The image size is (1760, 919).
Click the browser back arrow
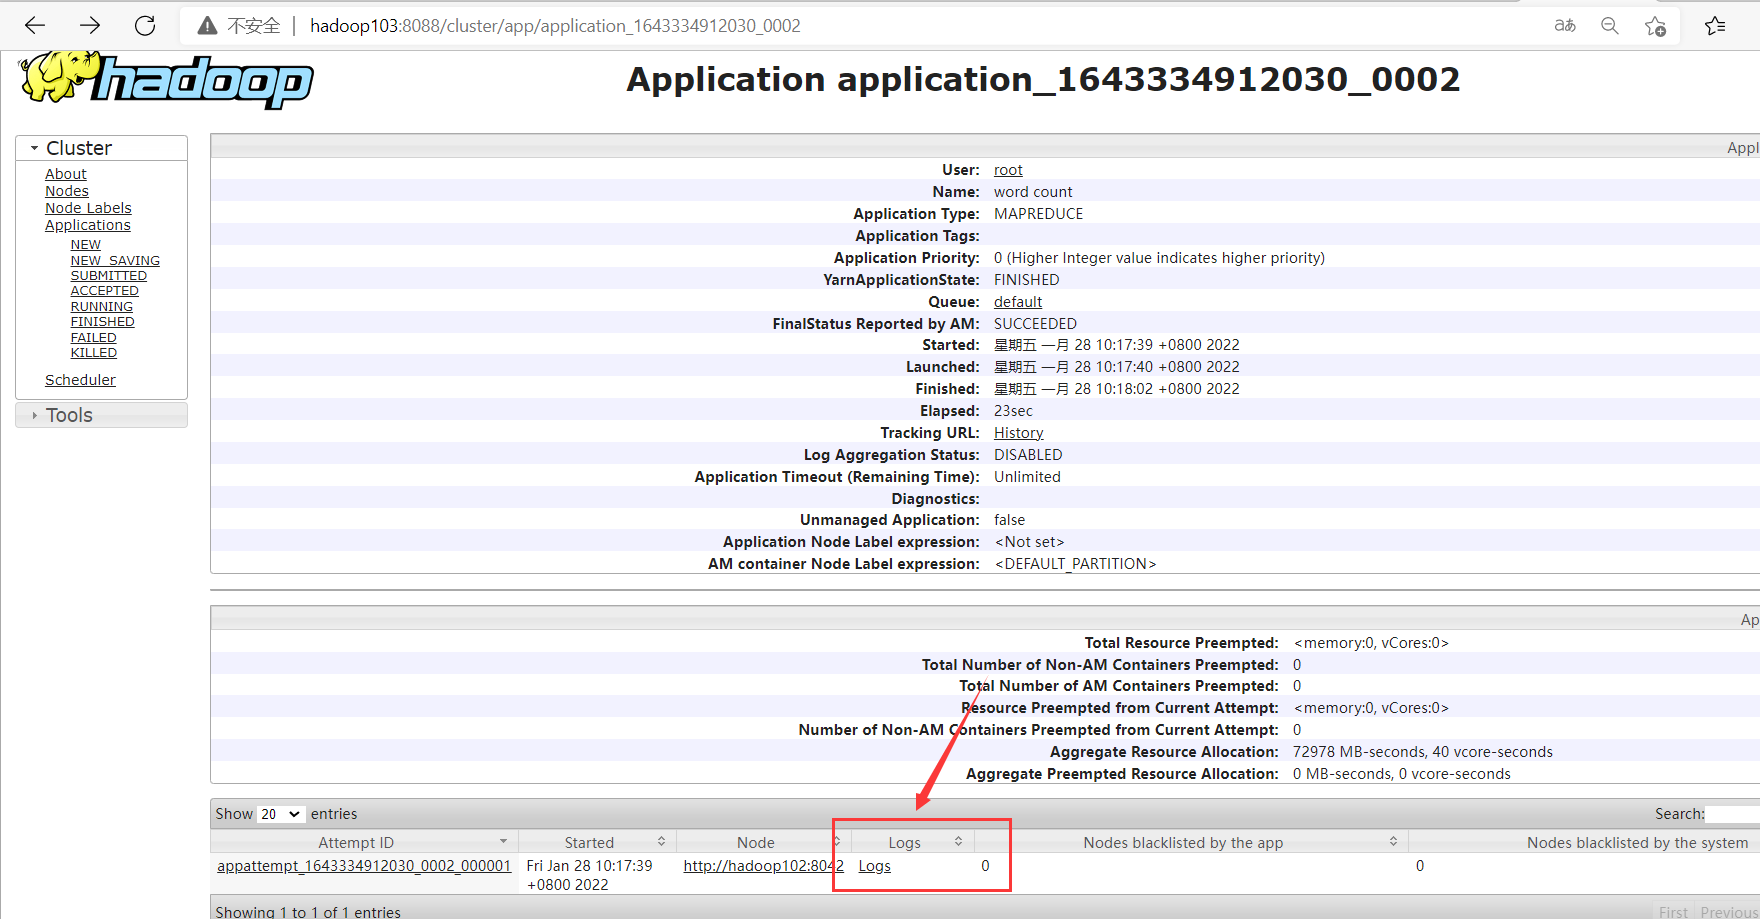(x=35, y=25)
